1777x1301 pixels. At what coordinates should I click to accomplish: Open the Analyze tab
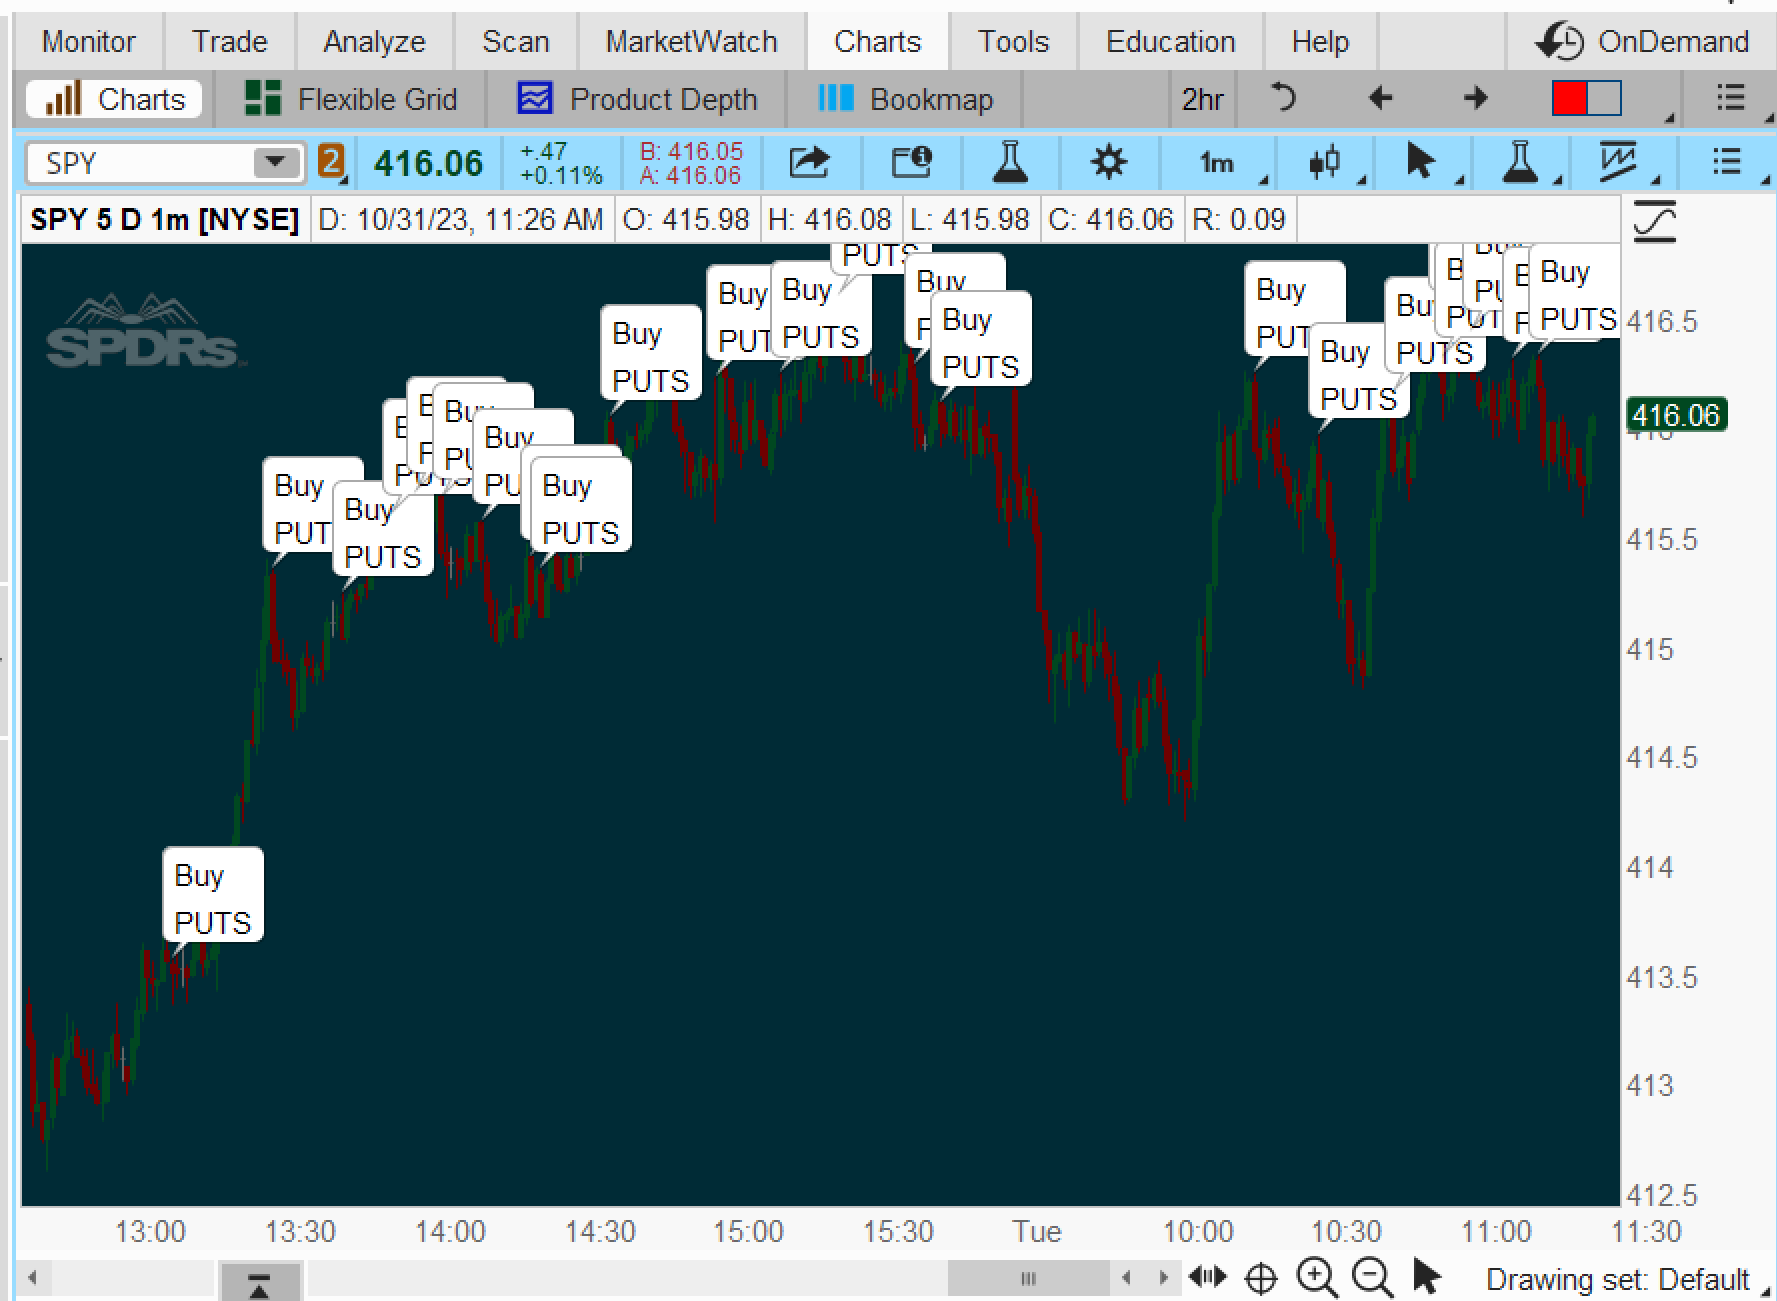pos(374,42)
